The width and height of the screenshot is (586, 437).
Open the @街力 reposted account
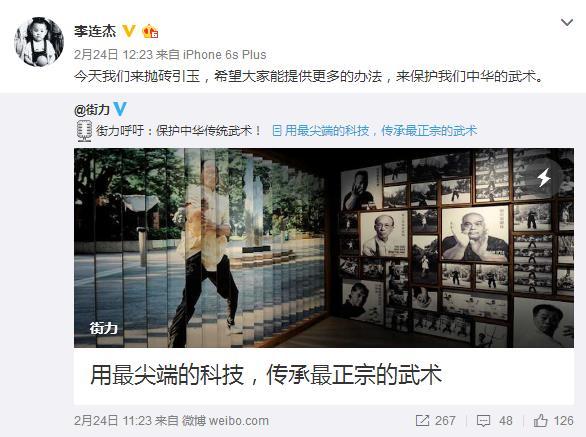coord(92,110)
